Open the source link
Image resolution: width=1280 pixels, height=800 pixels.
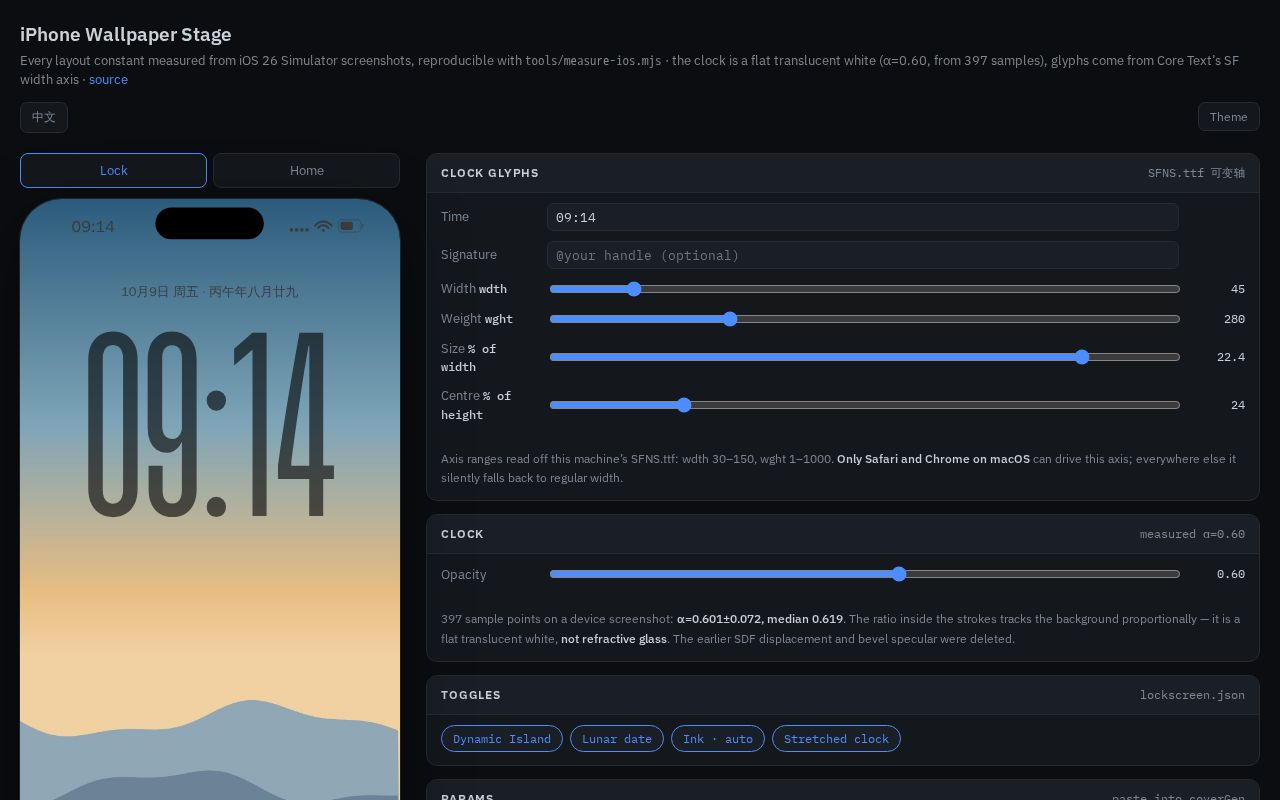(x=108, y=79)
